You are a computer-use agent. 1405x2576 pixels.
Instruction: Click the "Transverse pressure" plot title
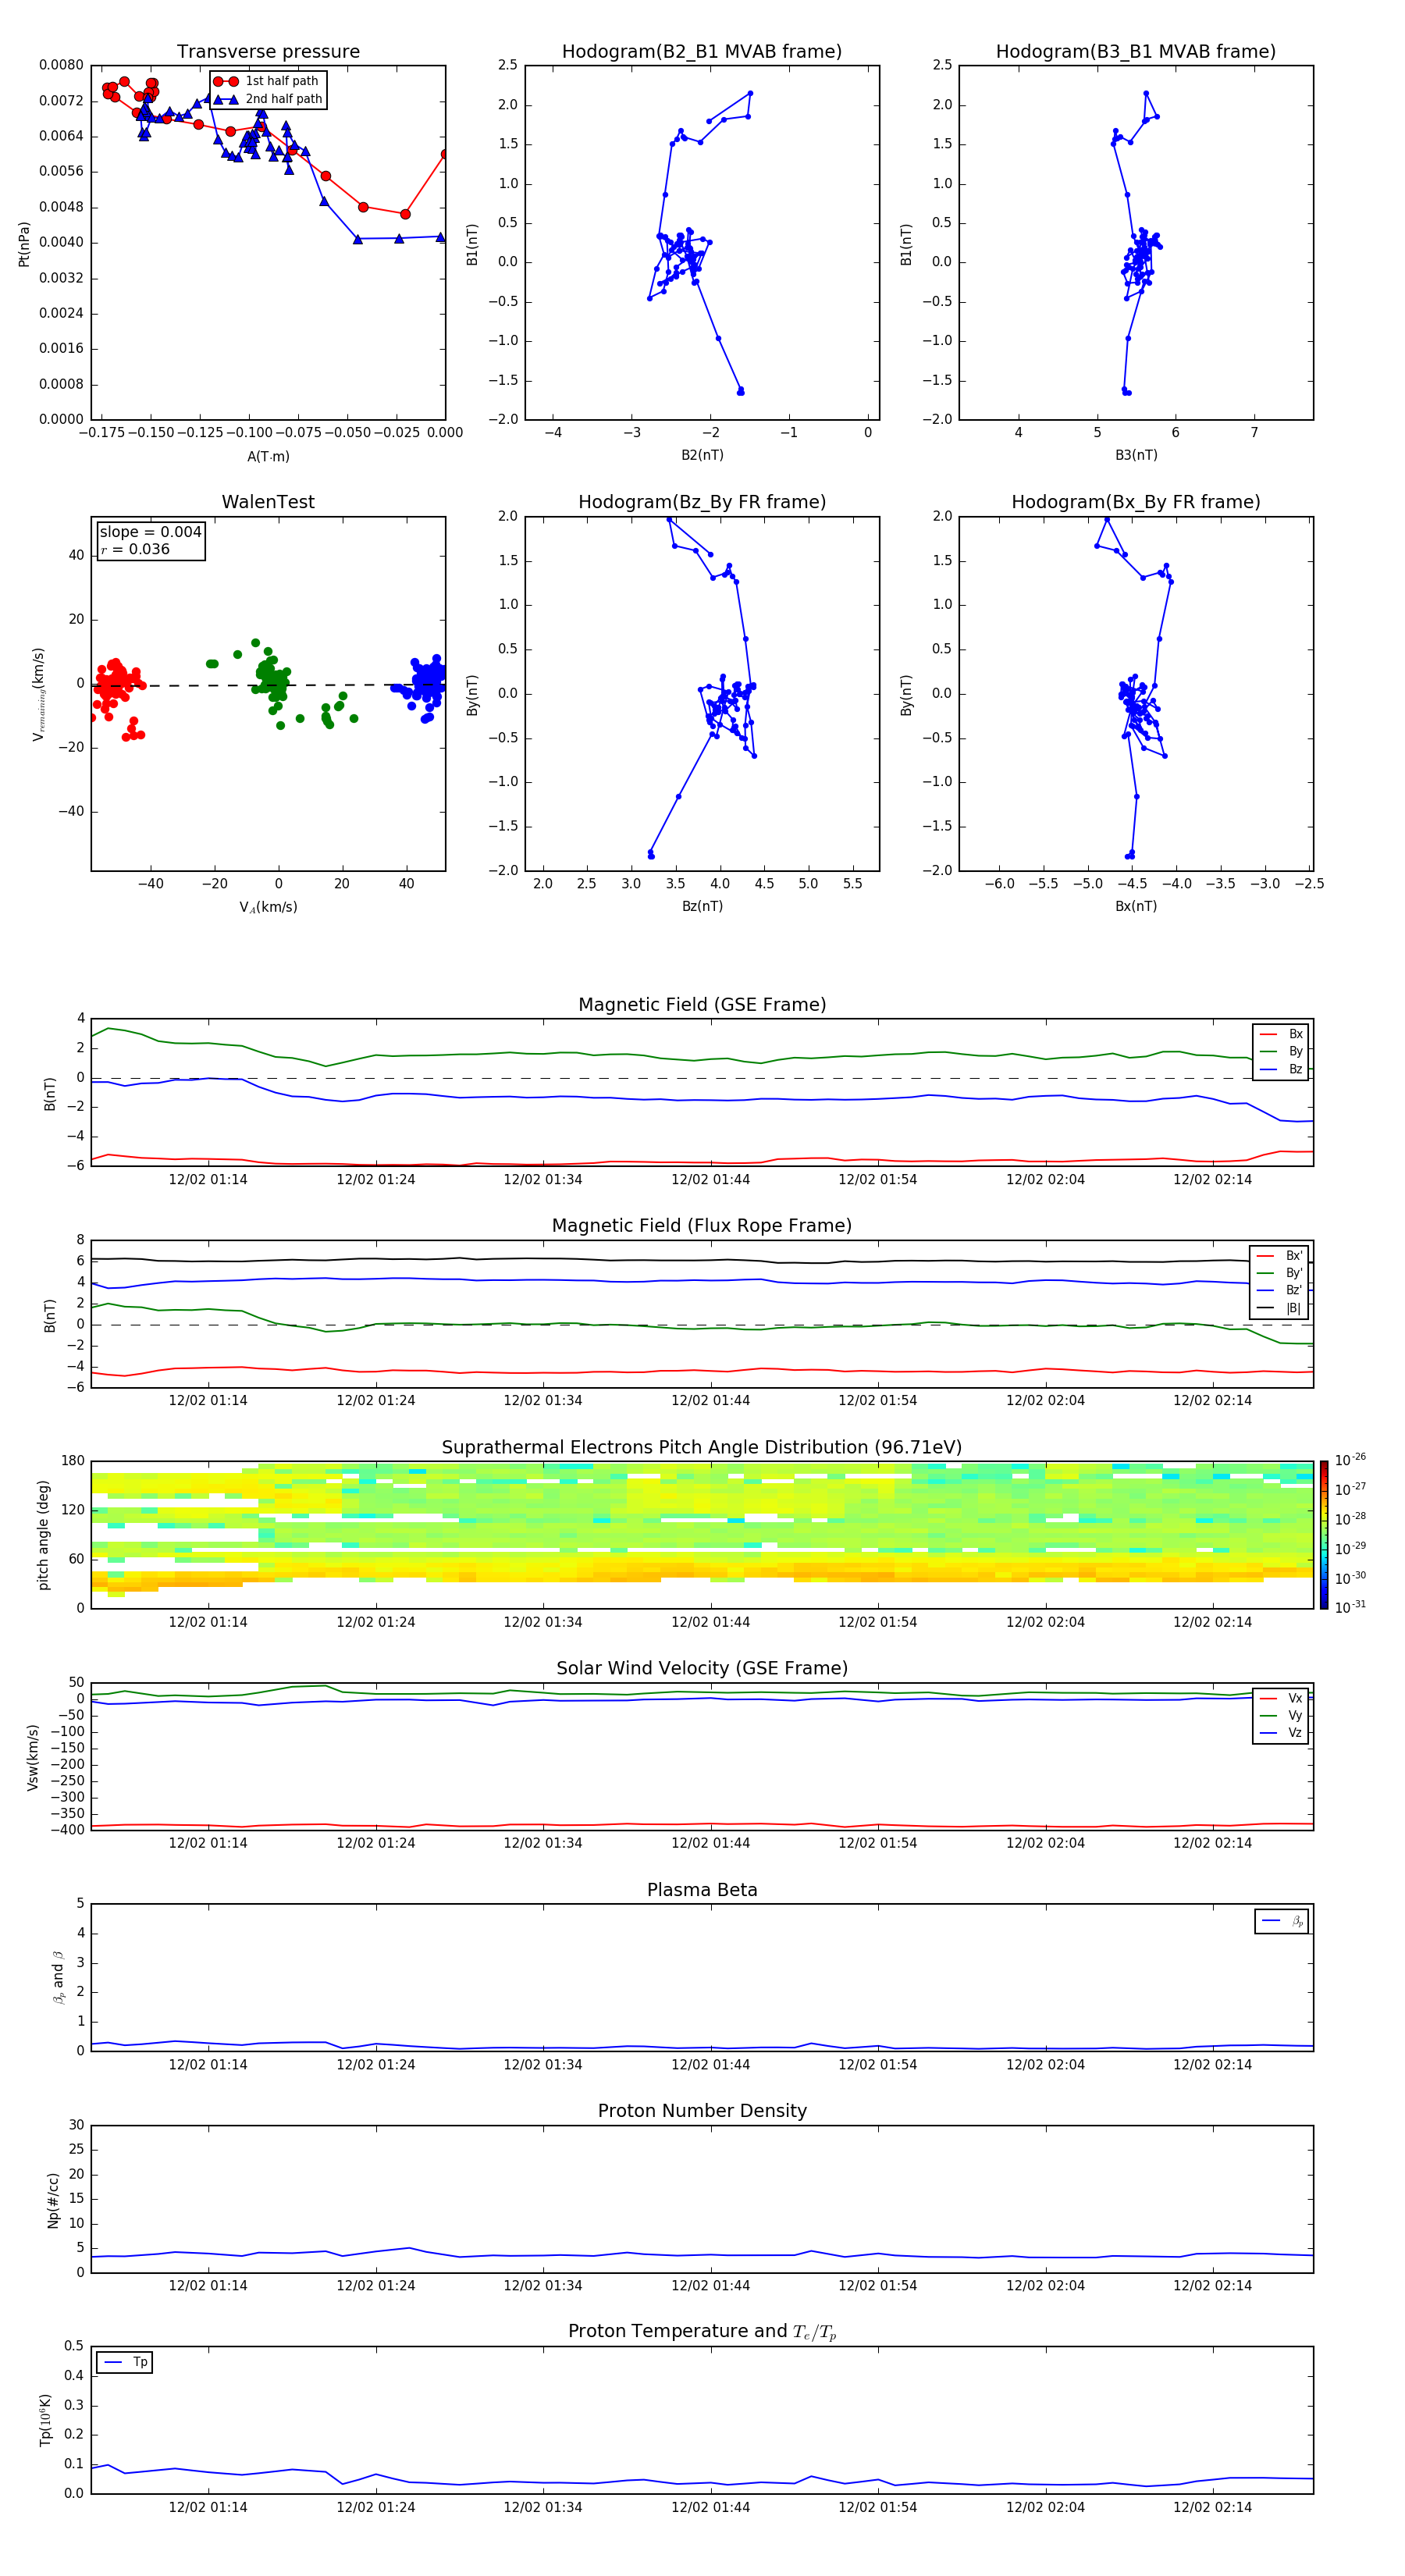tap(268, 51)
